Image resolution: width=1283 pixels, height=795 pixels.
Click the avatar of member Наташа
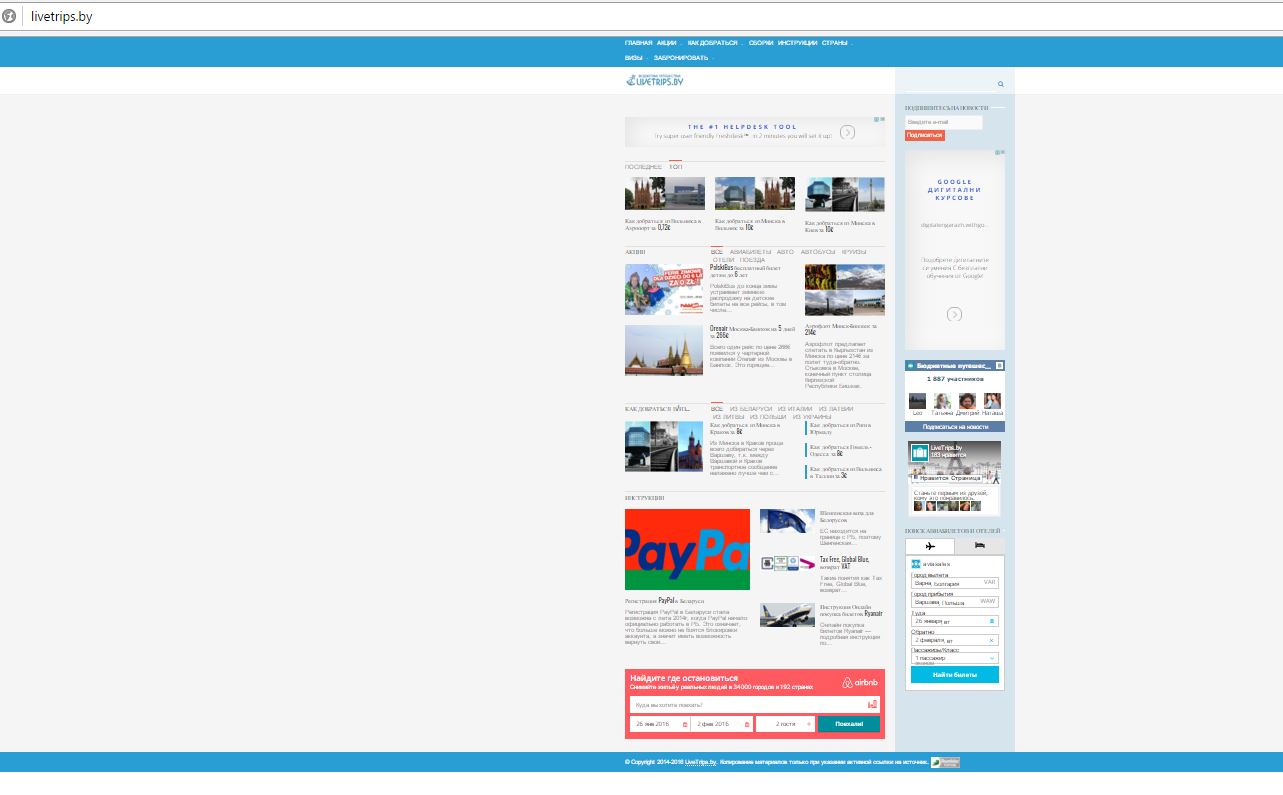point(992,401)
